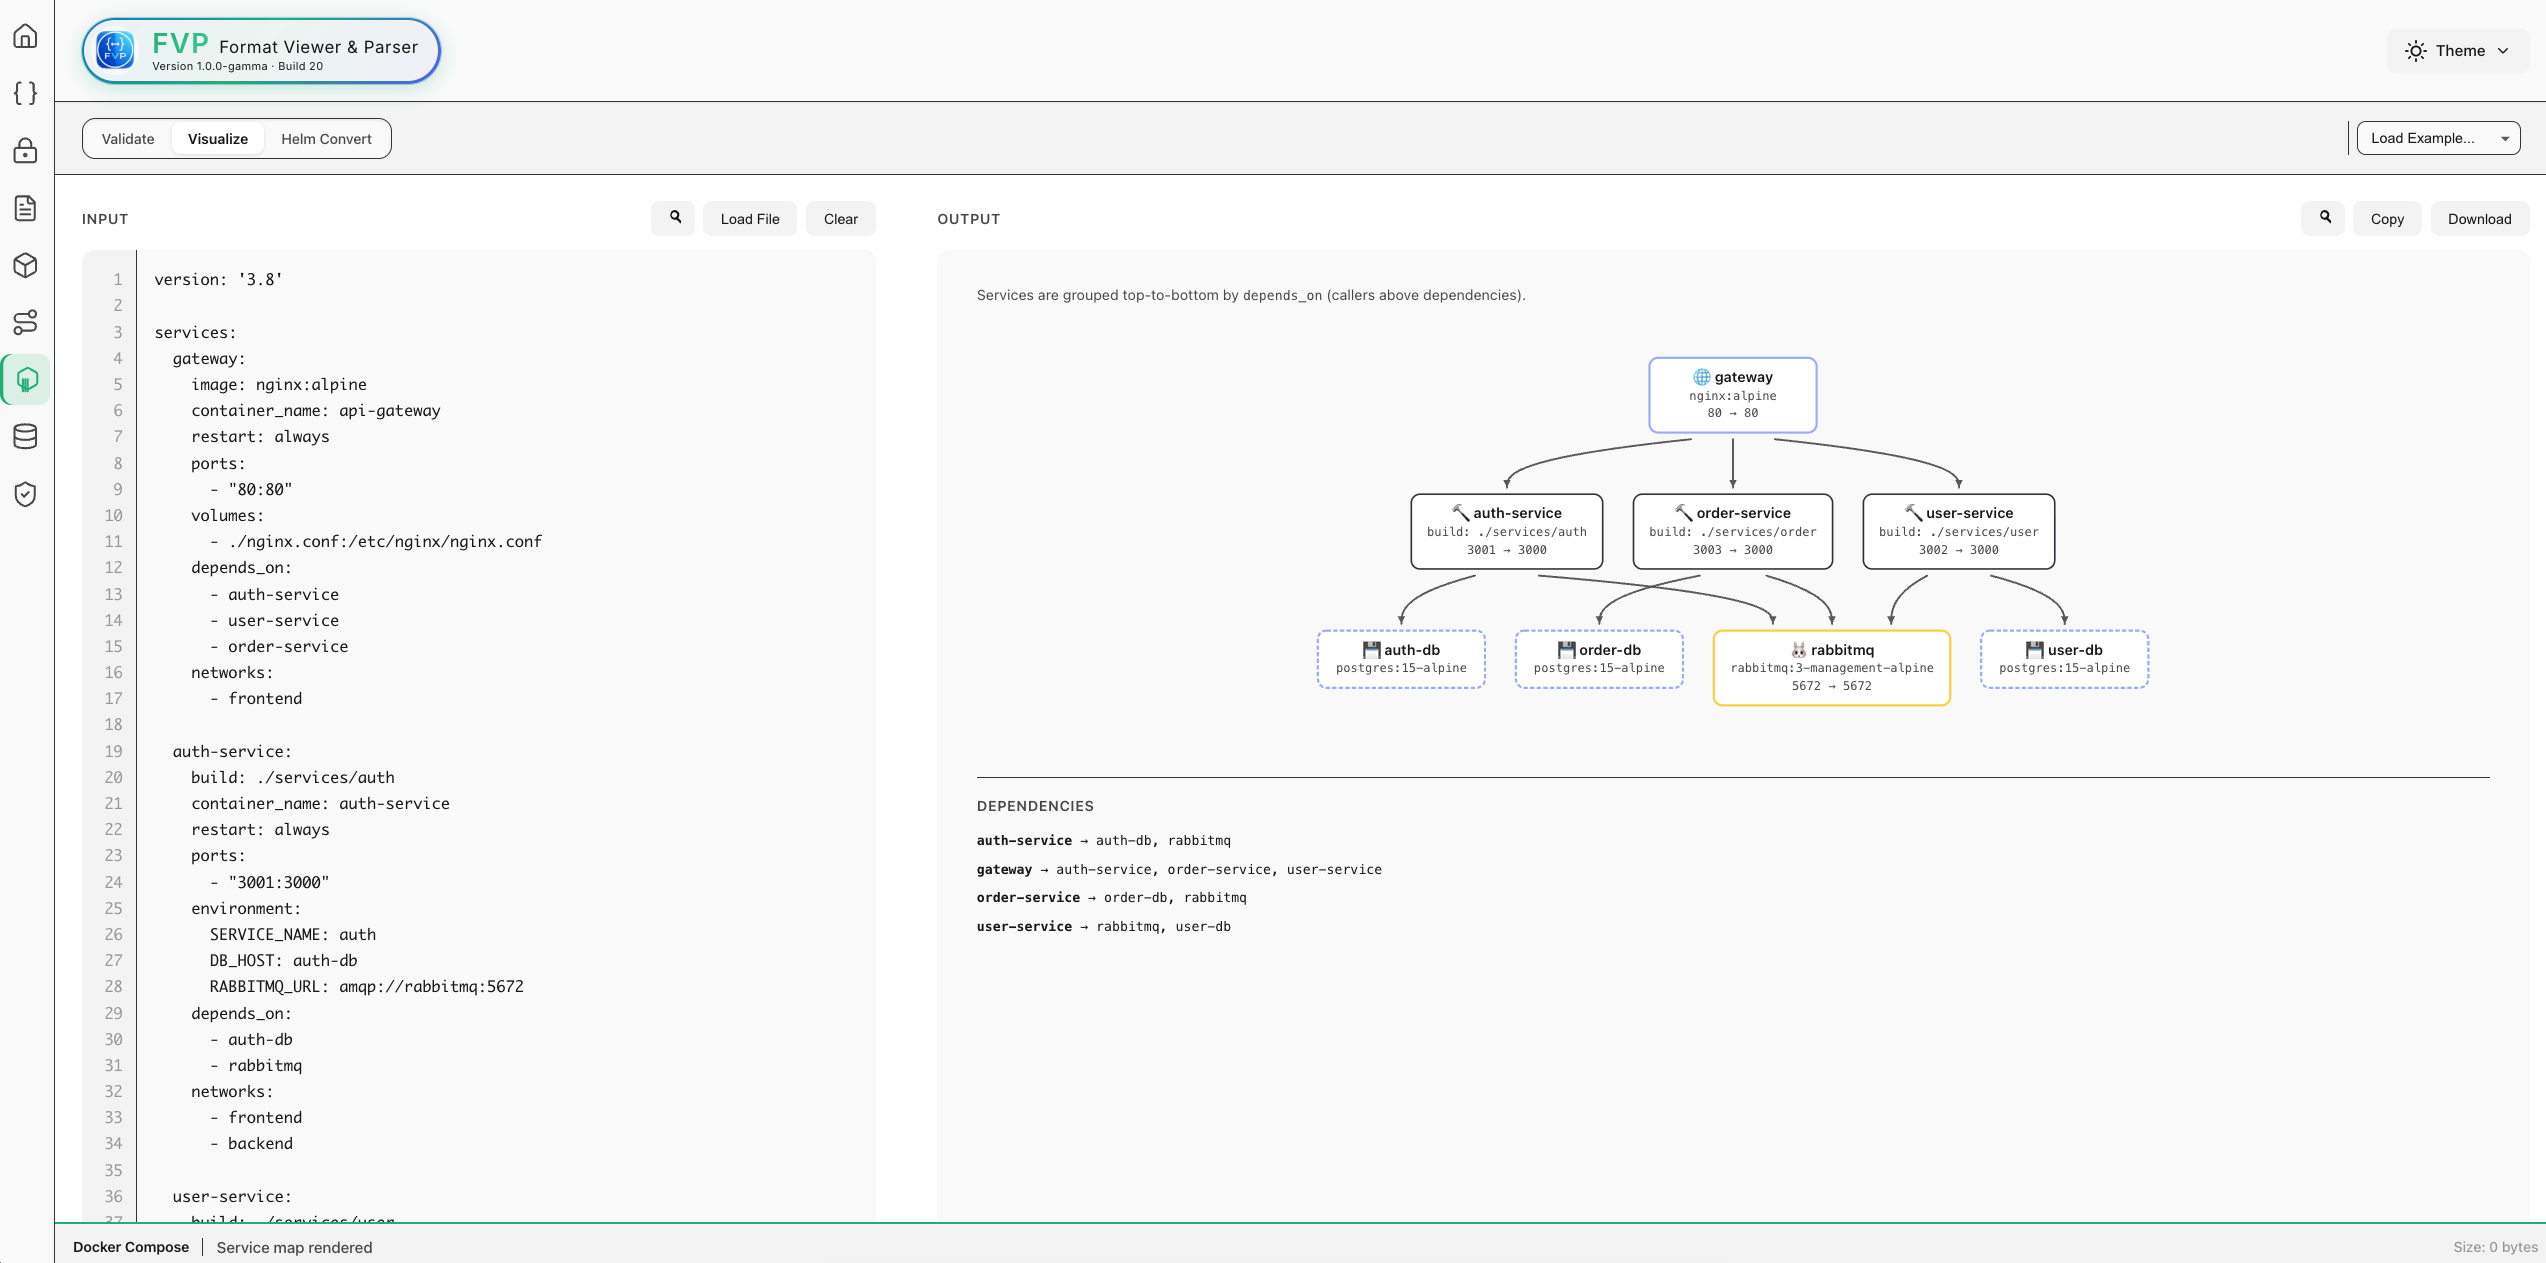Search within the input panel

coord(675,218)
